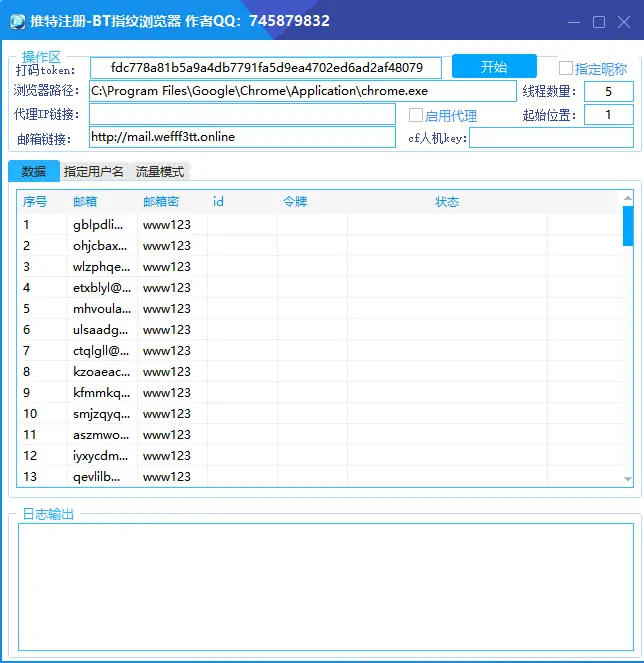Click the app icon in title bar
Viewport: 644px width, 663px height.
[x=17, y=21]
